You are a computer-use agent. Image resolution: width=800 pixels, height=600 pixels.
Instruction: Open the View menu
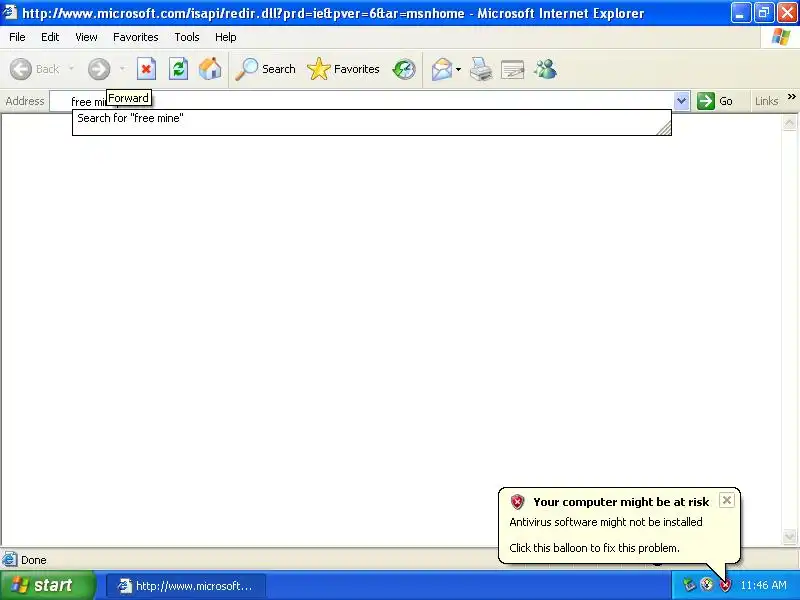86,37
